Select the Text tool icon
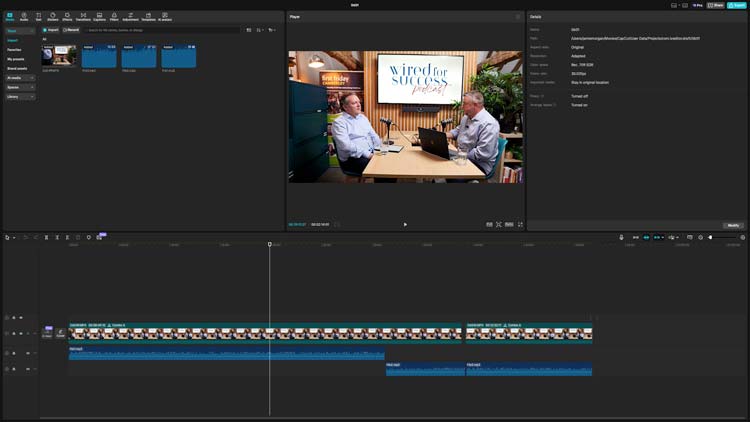Viewport: 750px width, 422px height. 38,16
